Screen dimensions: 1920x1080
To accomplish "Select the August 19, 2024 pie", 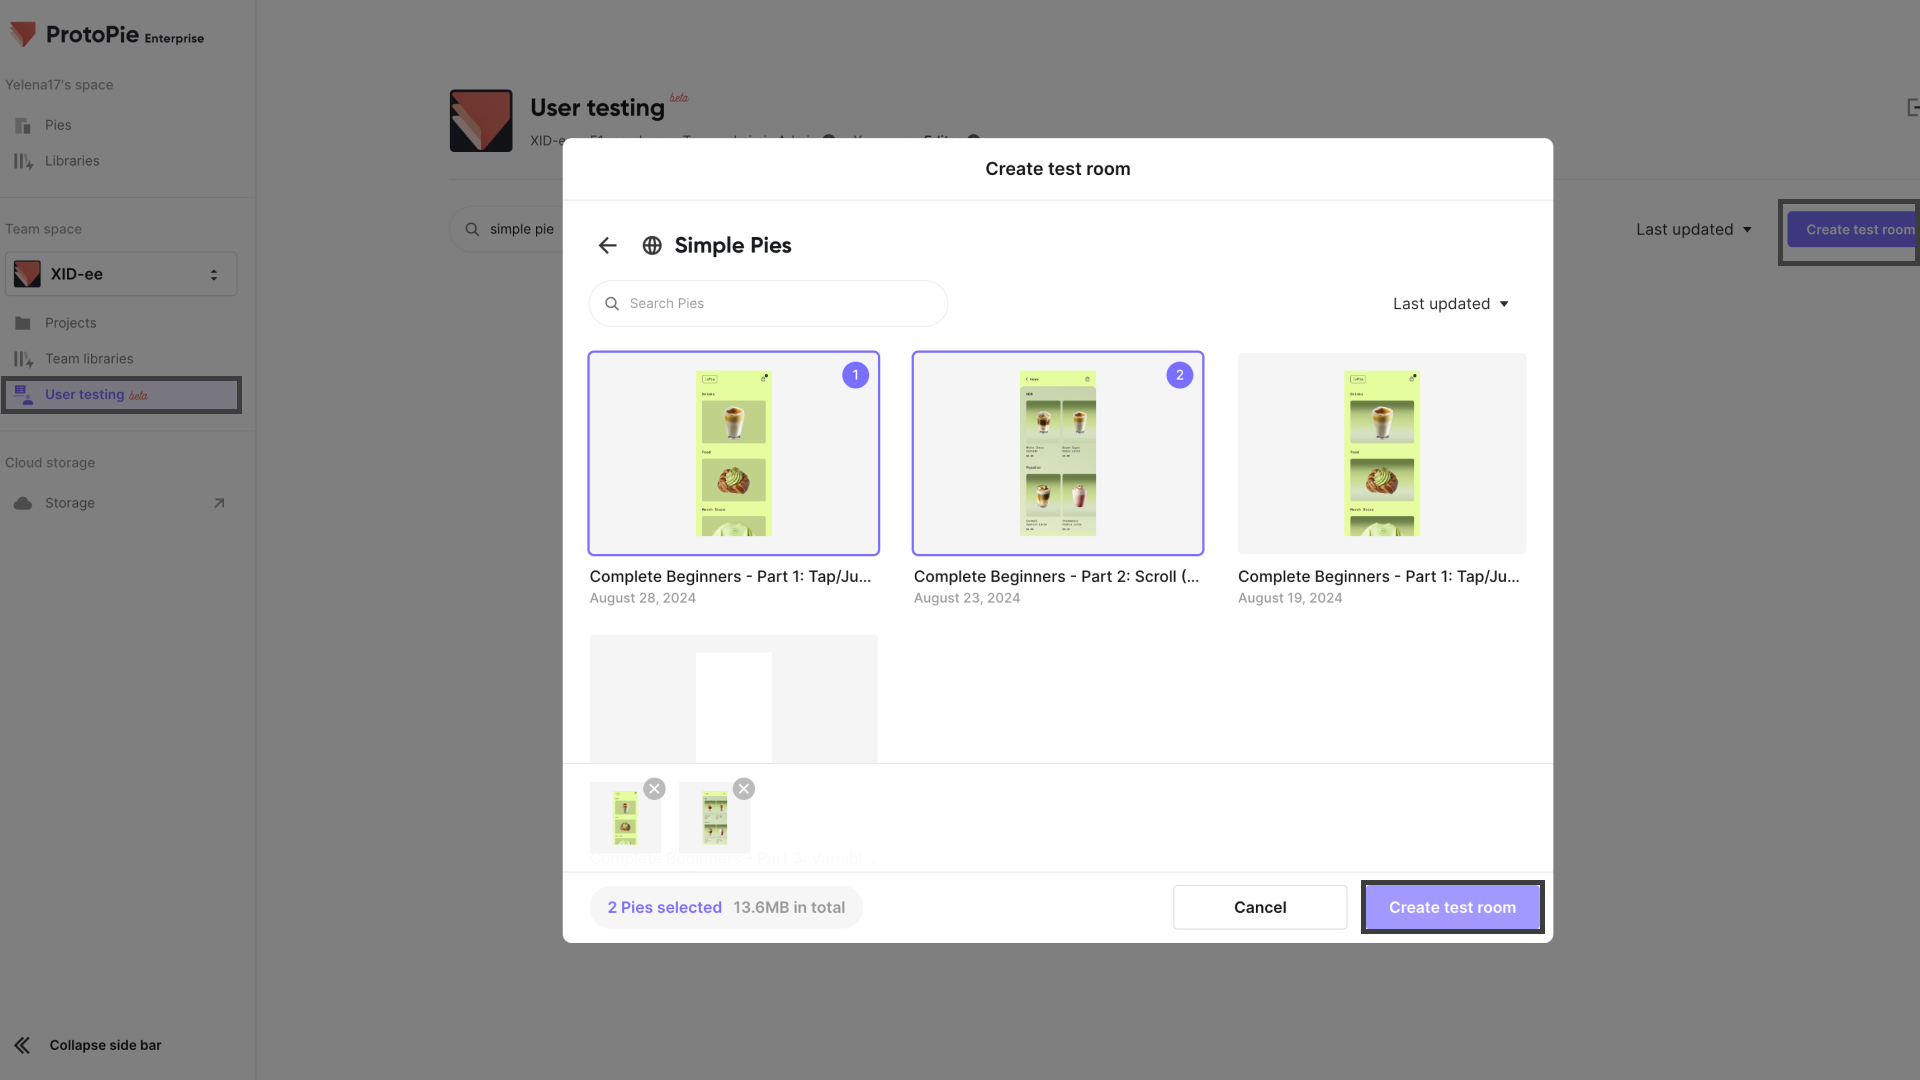I will click(1381, 453).
